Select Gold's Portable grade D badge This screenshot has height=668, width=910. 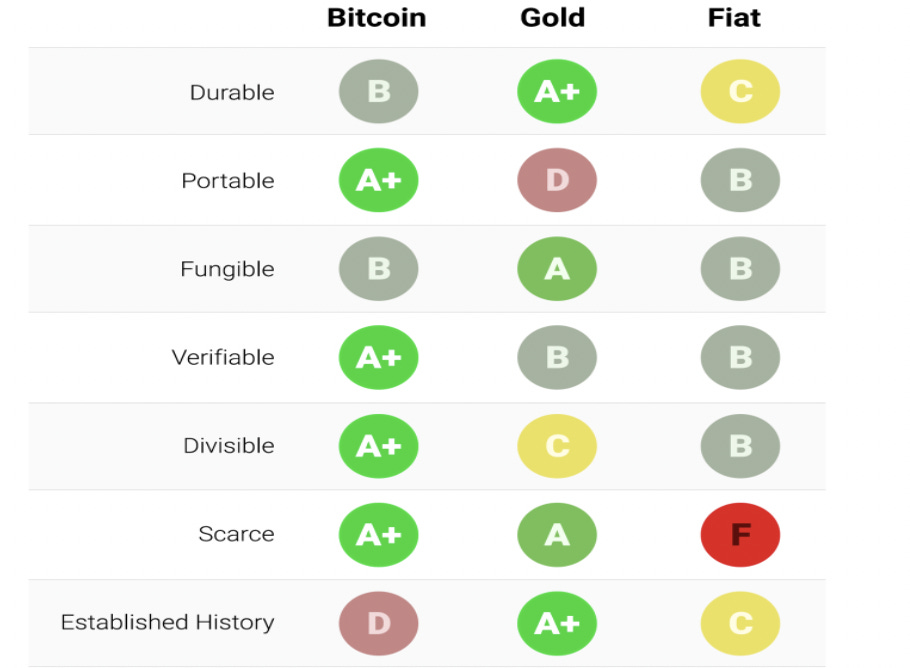coord(557,180)
